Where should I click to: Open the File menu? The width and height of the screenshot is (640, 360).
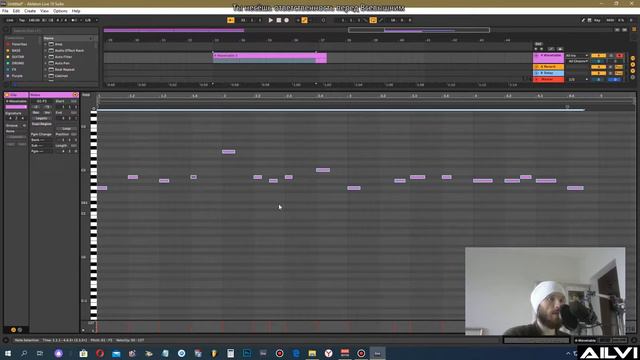tap(5, 11)
